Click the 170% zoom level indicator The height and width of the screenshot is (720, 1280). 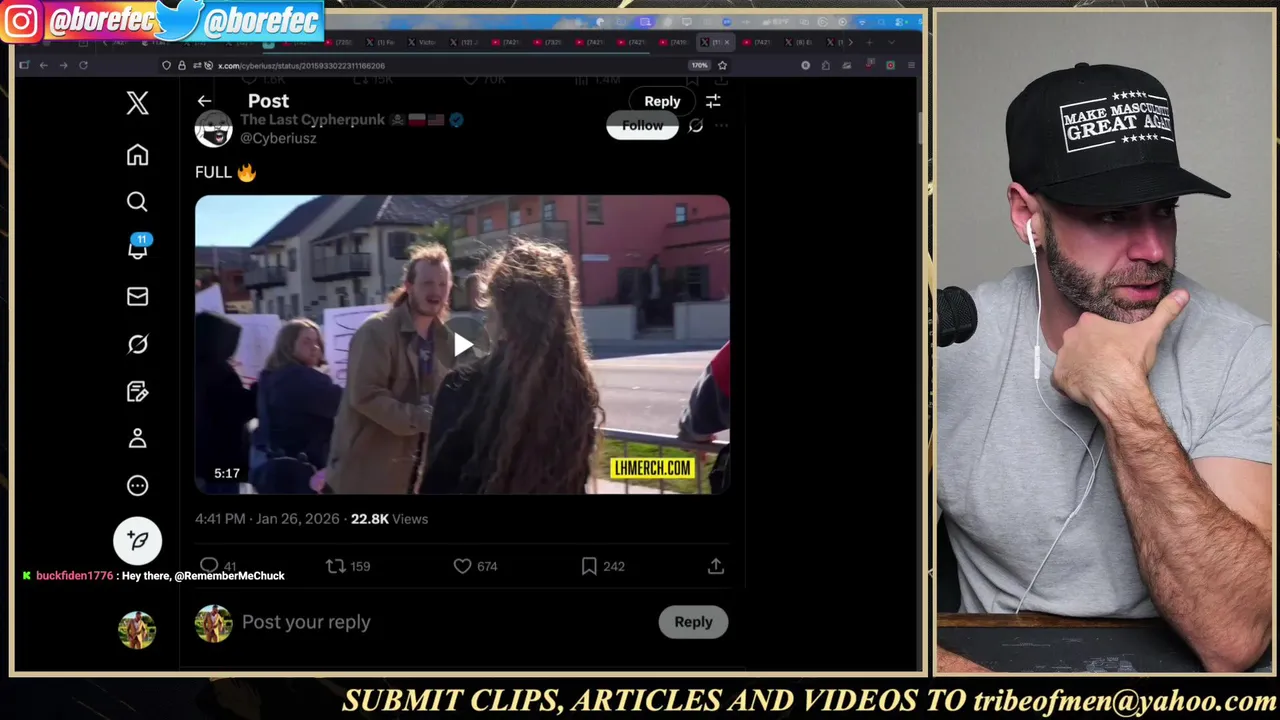tap(700, 65)
